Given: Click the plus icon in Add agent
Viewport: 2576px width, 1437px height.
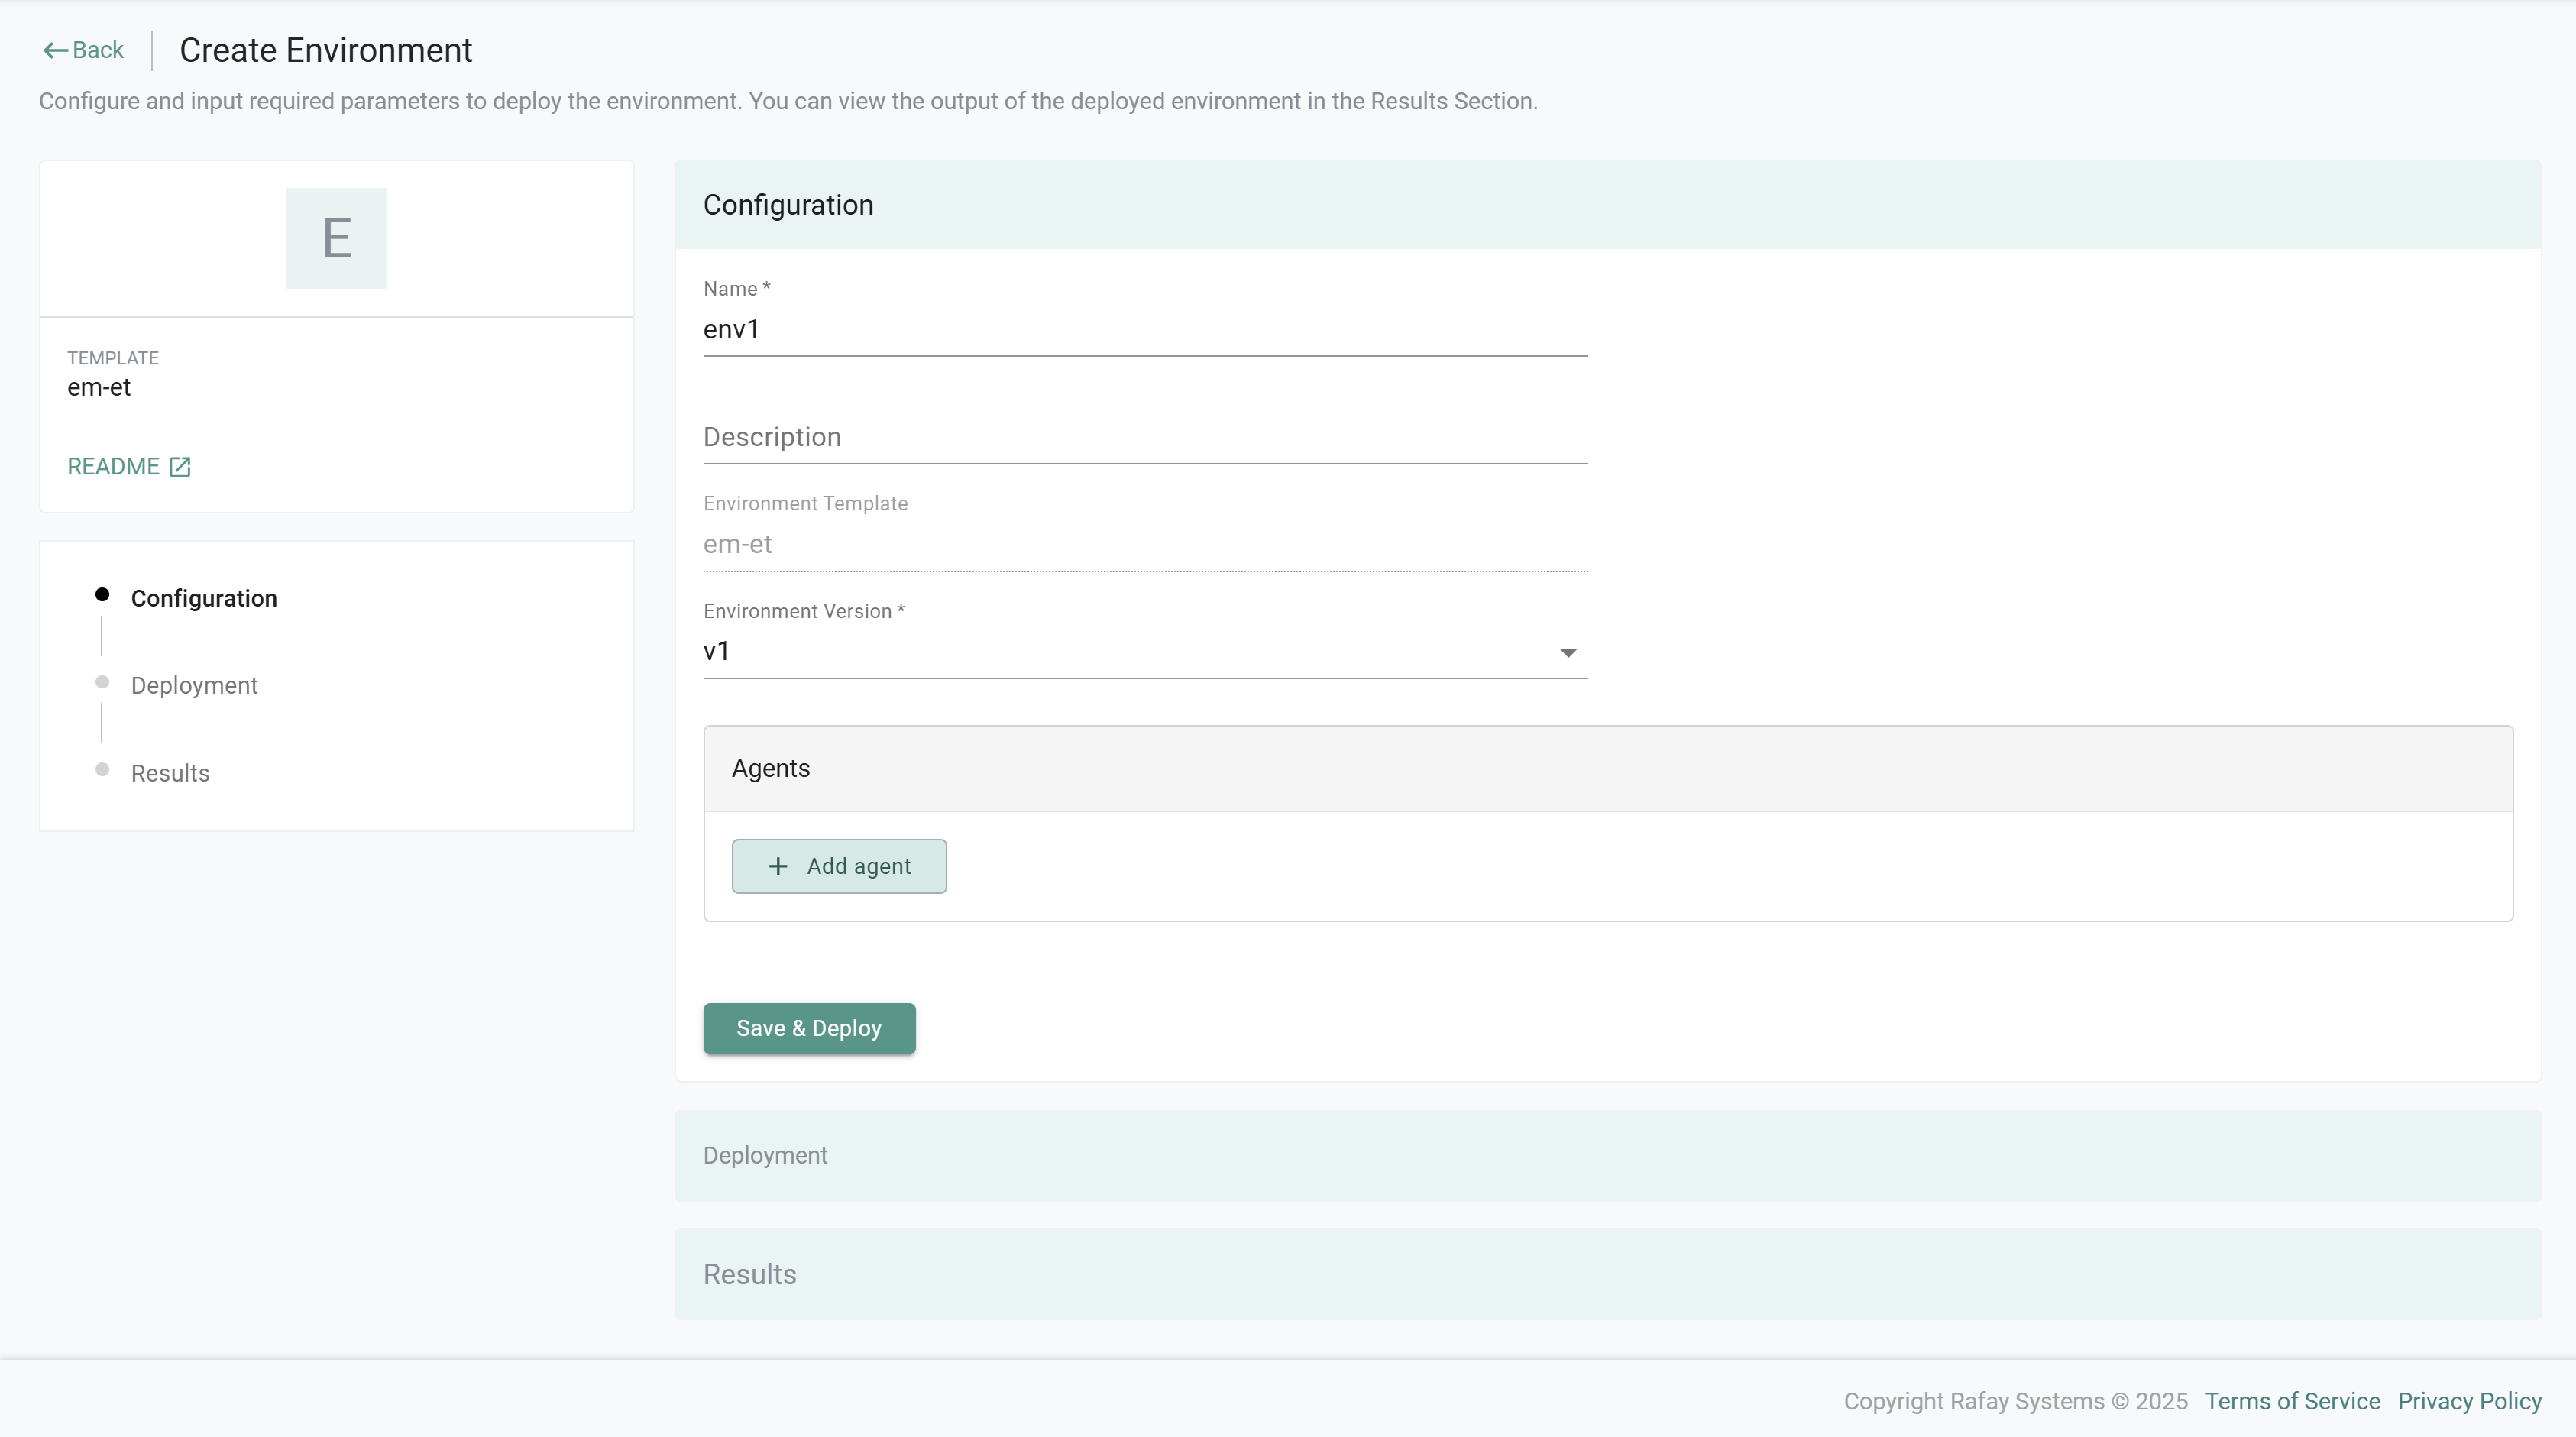Looking at the screenshot, I should pos(778,866).
